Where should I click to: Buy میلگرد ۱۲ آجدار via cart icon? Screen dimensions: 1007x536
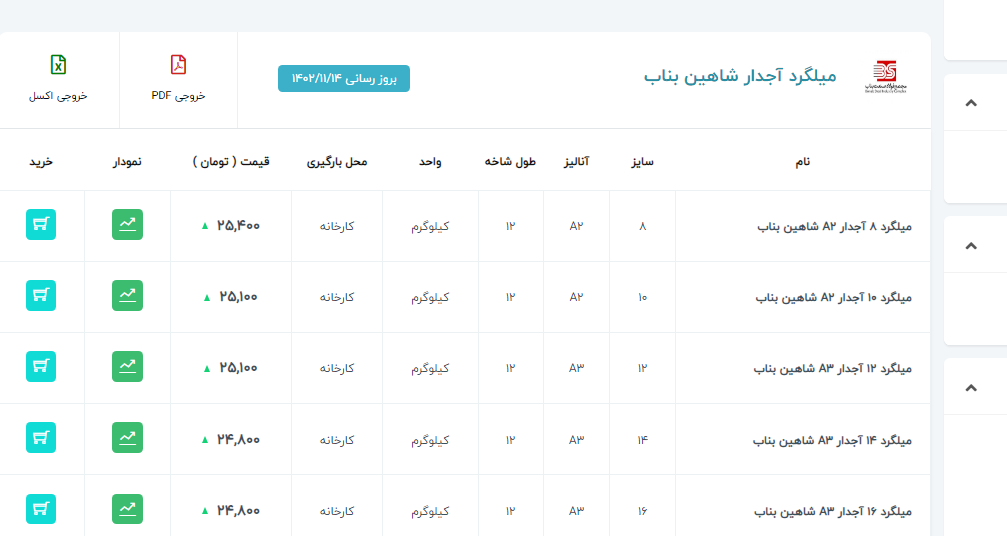[41, 367]
